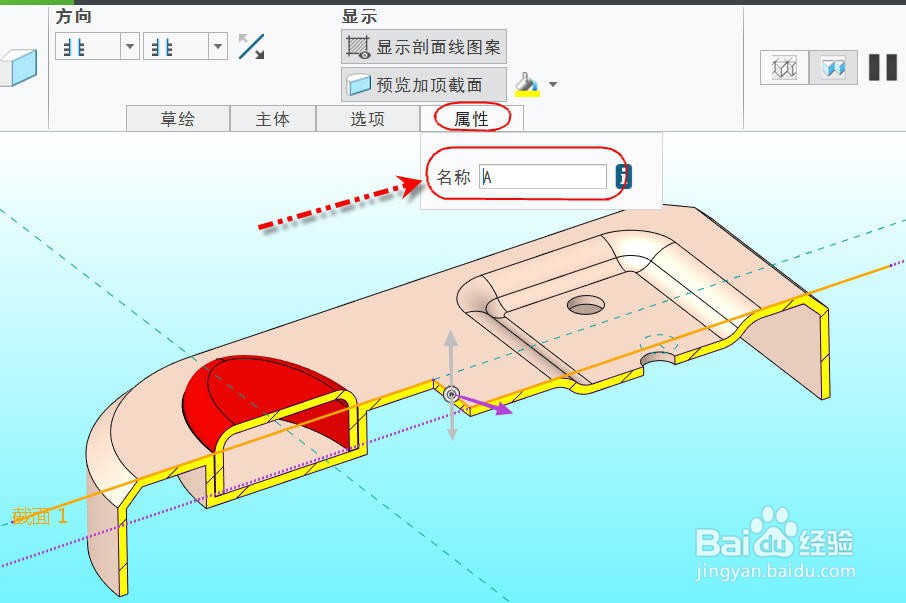Viewport: 906px width, 603px height.
Task: Toggle the show dangling section wireframe icon
Action: (782, 67)
